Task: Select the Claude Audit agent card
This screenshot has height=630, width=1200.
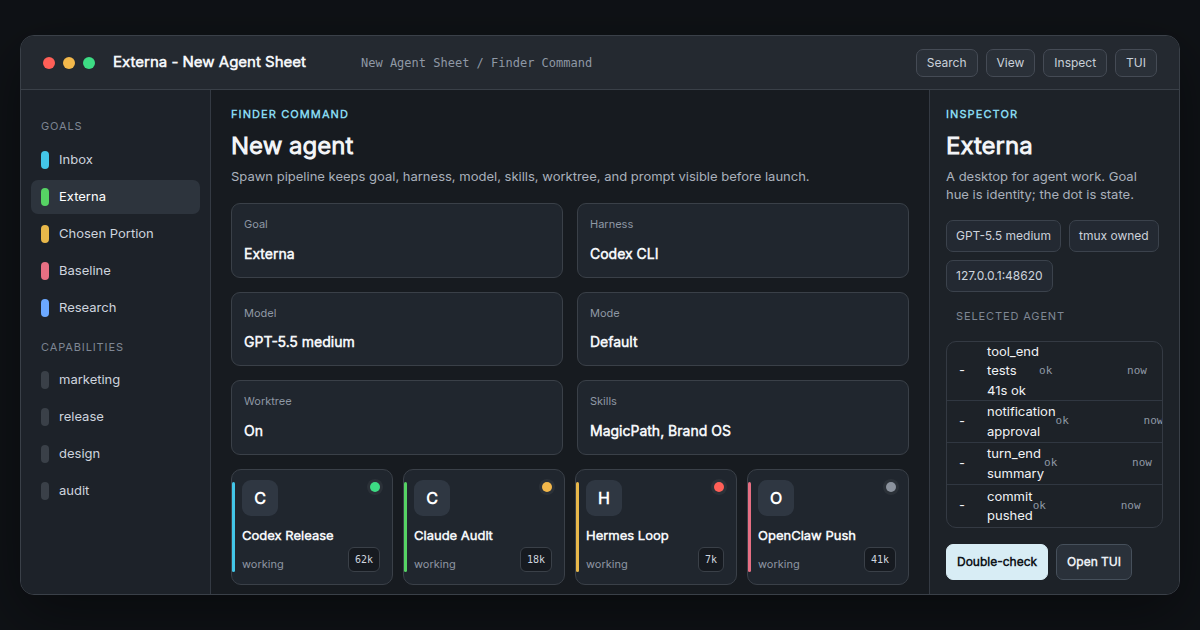Action: coord(484,527)
